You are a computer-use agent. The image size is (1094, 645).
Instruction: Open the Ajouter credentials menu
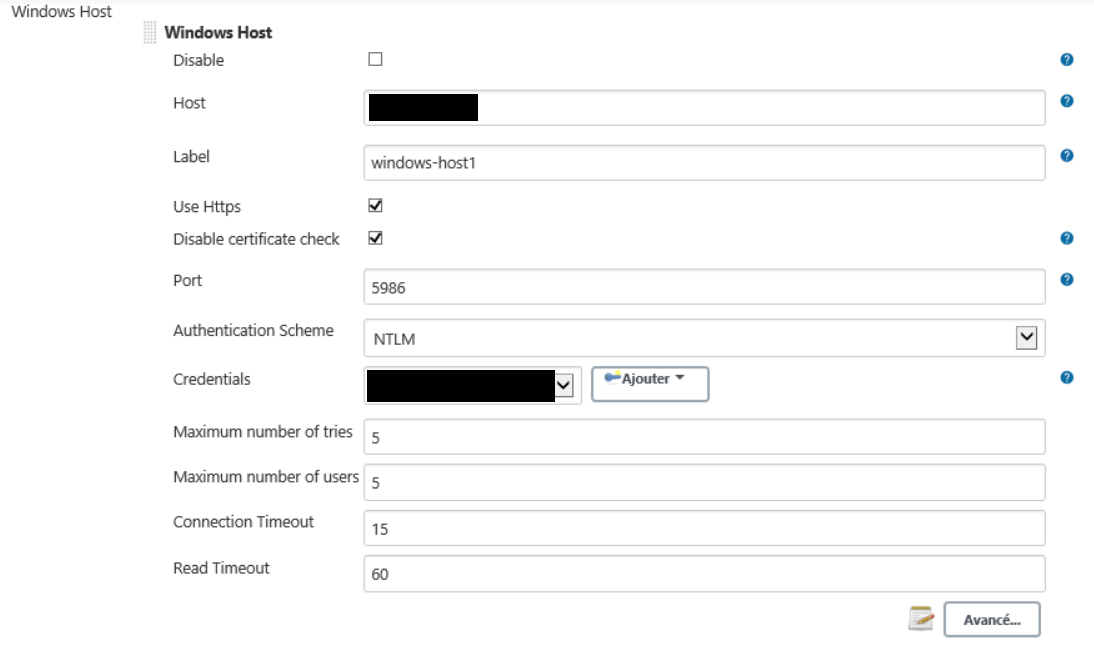650,384
